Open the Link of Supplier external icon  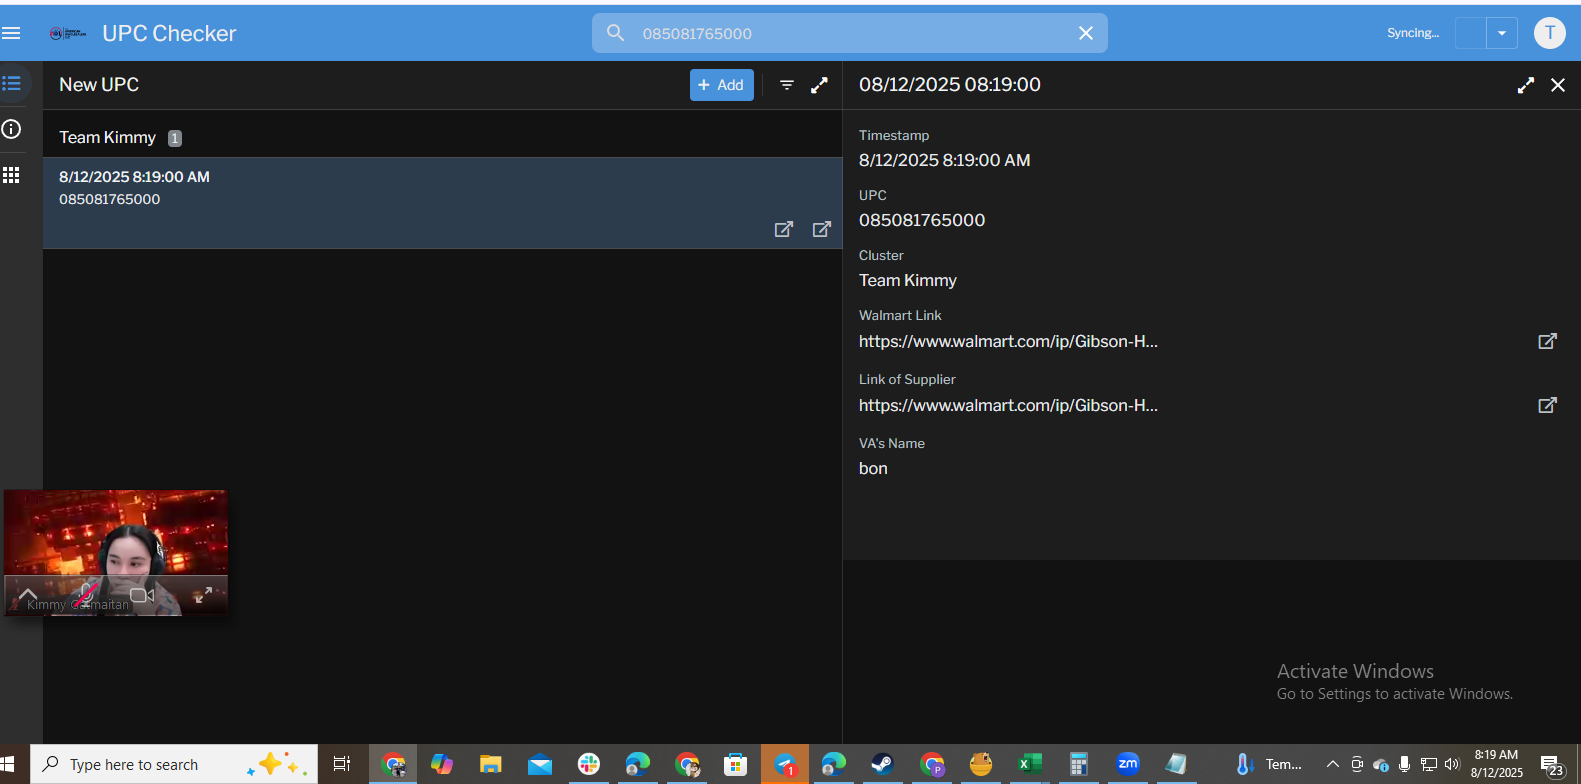point(1547,405)
